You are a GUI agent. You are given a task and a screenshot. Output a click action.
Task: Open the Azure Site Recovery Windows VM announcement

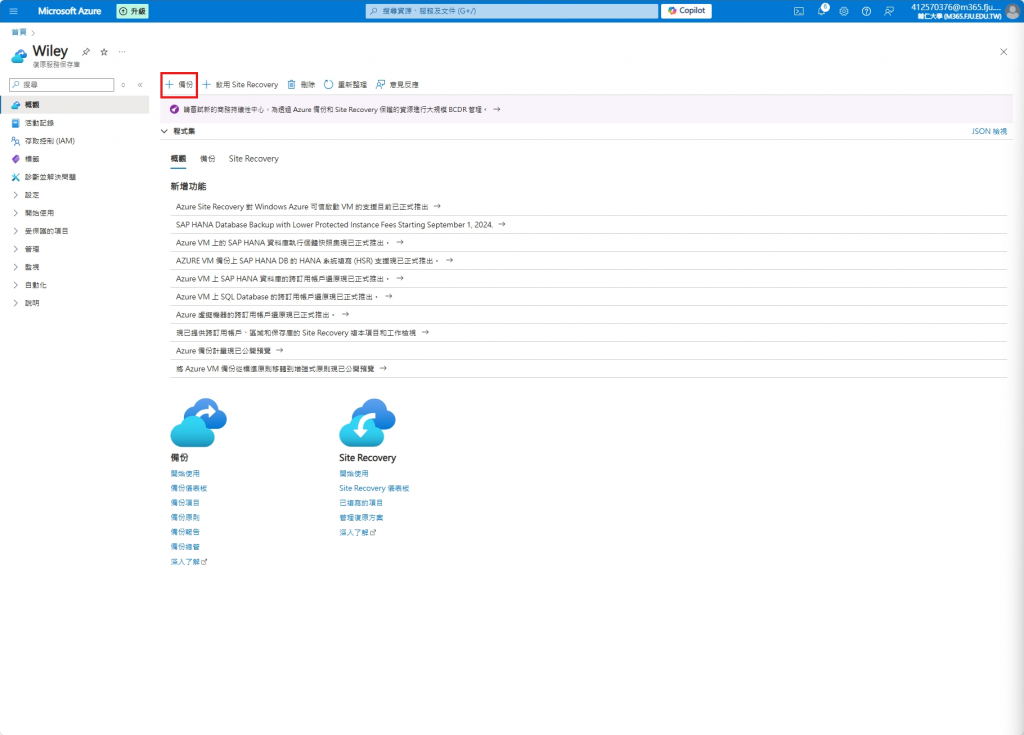[308, 206]
